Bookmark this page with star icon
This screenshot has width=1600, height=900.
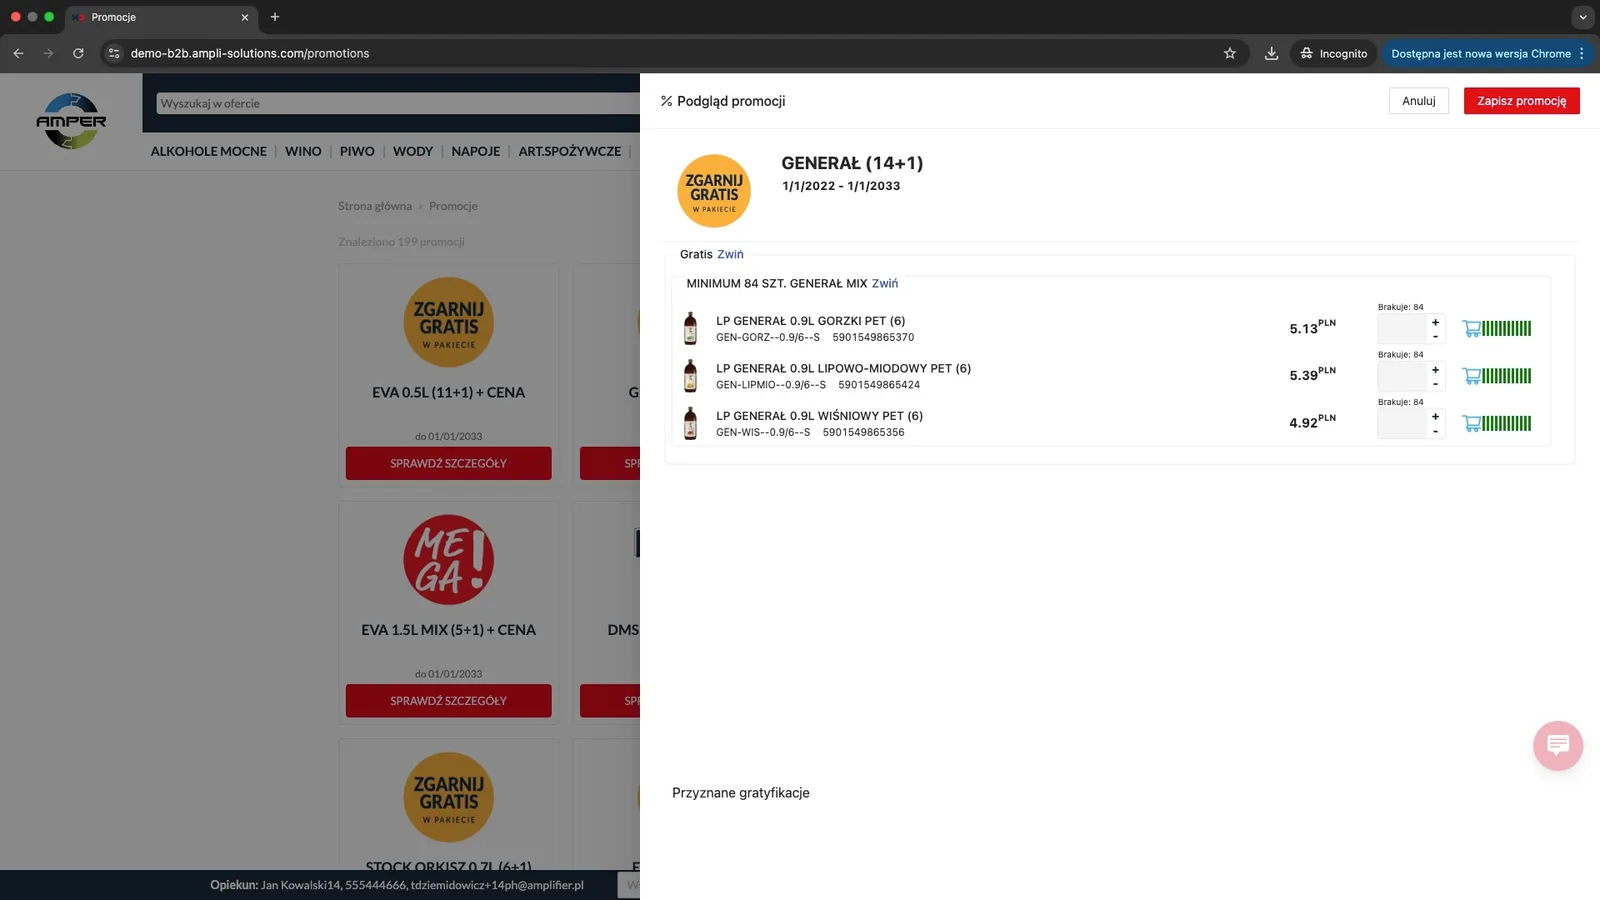pos(1230,53)
